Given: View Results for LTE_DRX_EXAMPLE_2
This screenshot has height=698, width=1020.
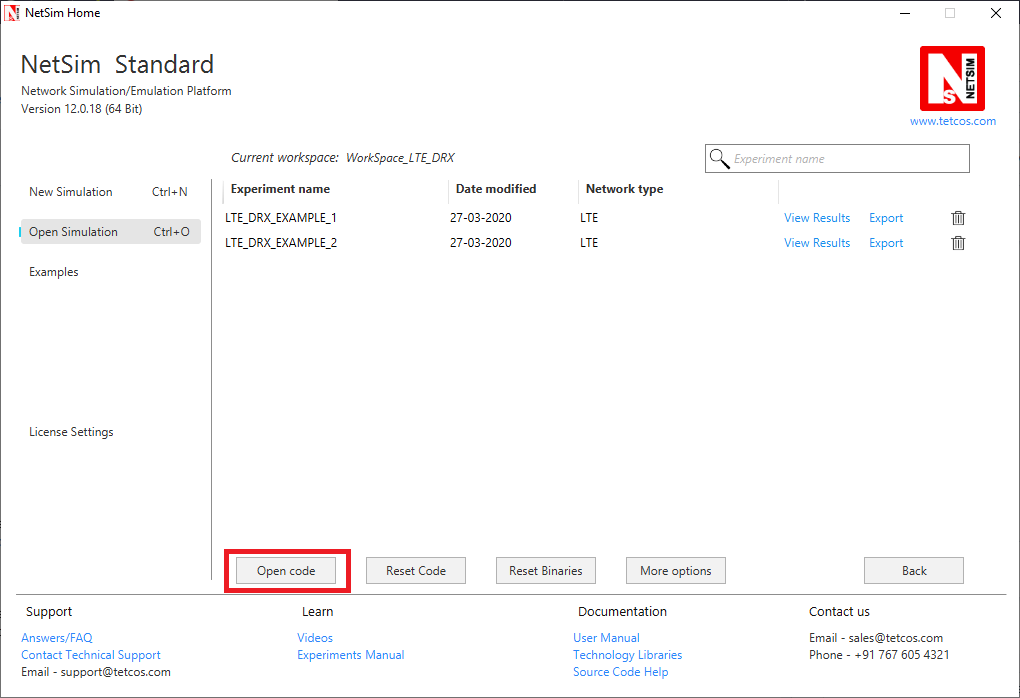Looking at the screenshot, I should 817,243.
